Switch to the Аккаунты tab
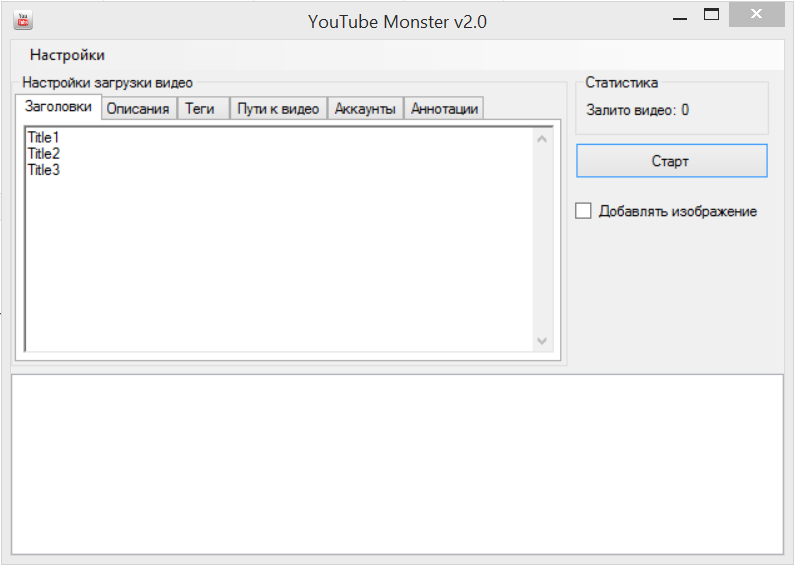This screenshot has width=795, height=567. pos(365,109)
